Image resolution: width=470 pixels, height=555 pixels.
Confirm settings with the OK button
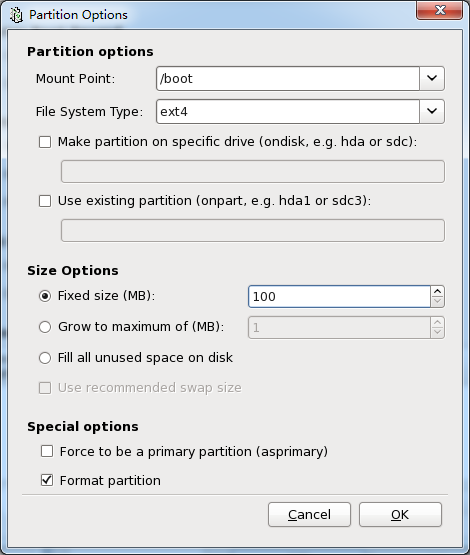(400, 514)
